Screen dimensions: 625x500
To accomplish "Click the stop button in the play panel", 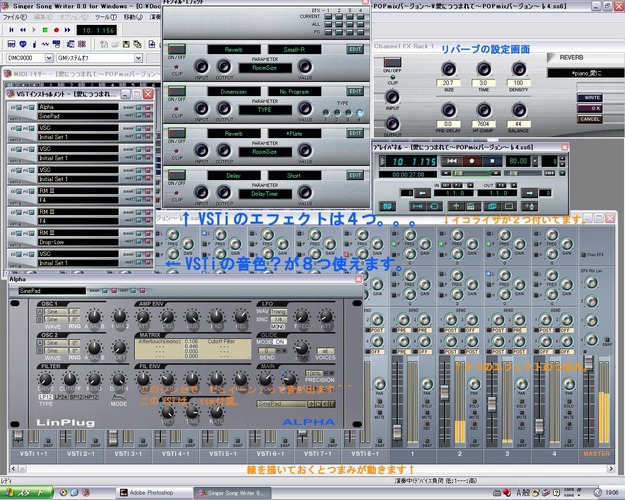I will (x=492, y=161).
